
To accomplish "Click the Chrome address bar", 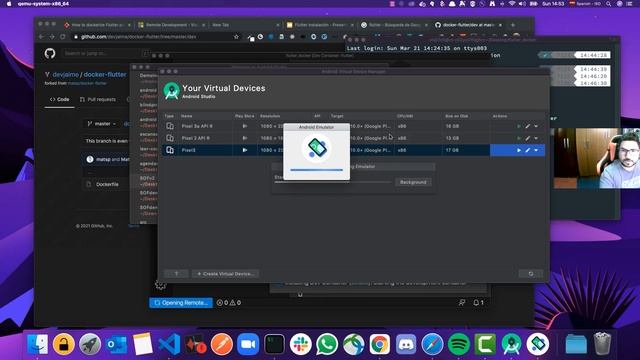I will 155,37.
